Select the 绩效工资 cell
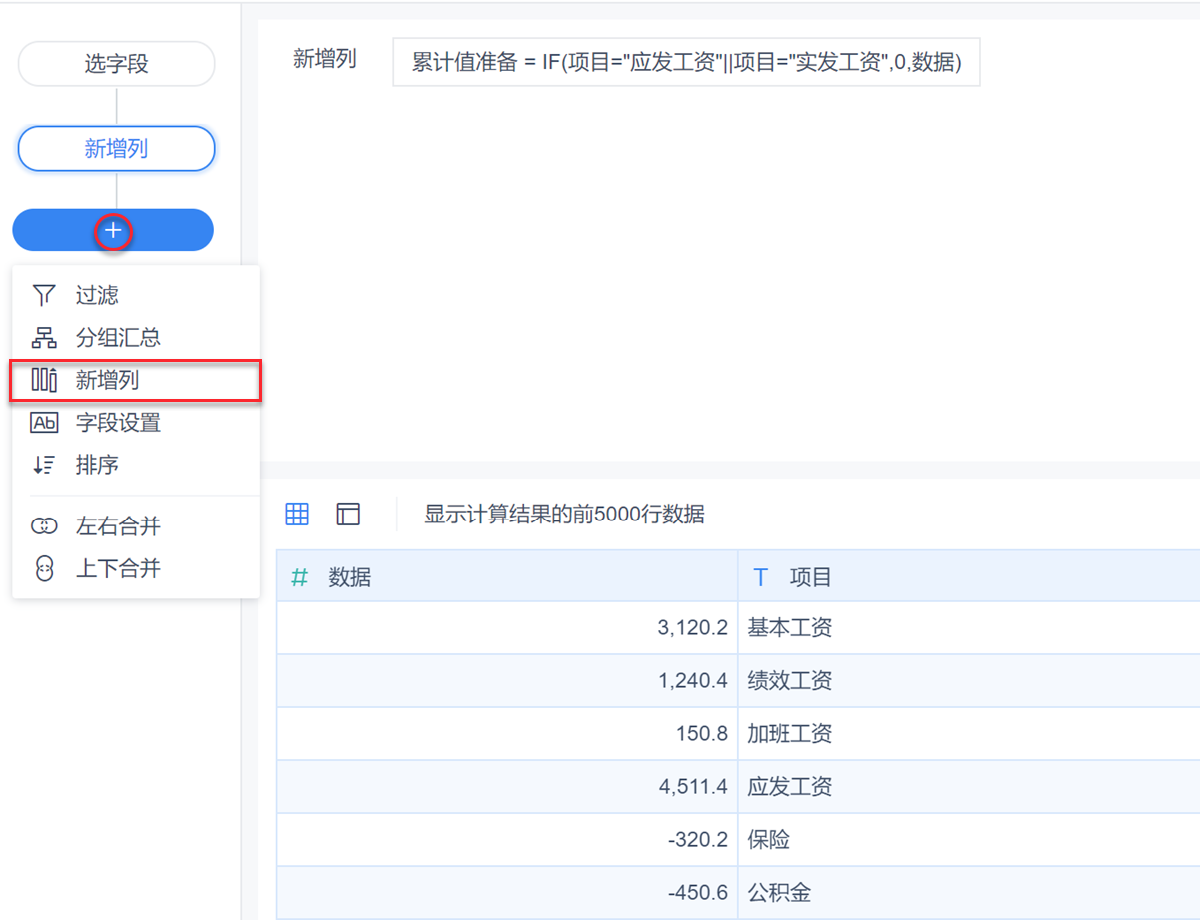 [969, 681]
